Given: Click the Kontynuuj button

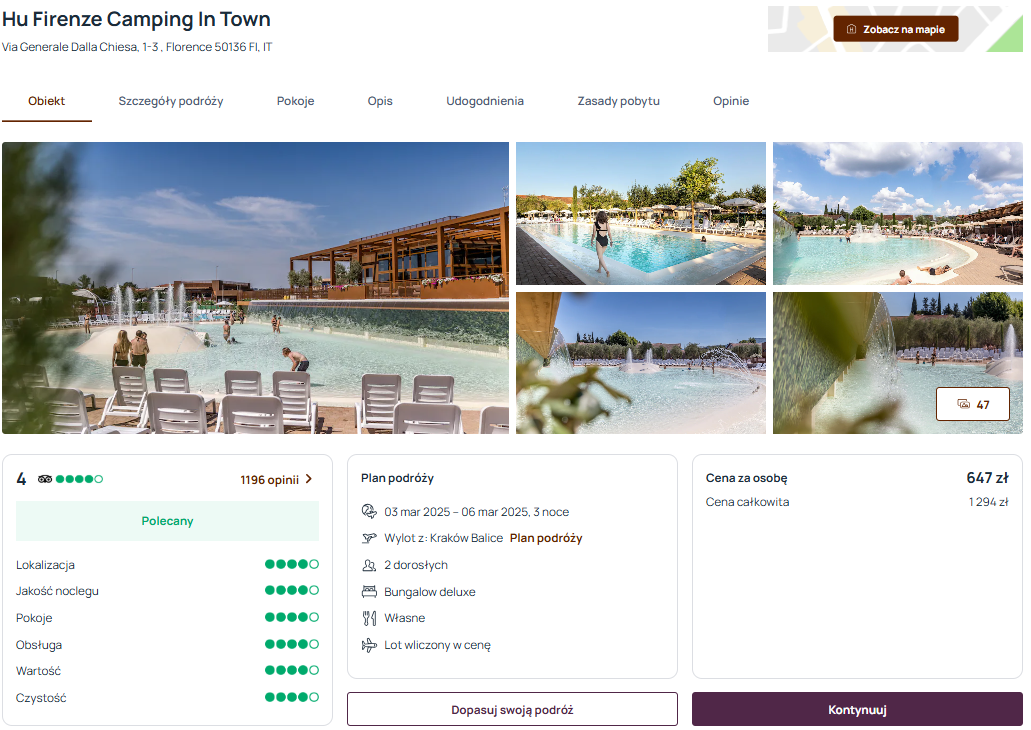Looking at the screenshot, I should click(x=857, y=710).
